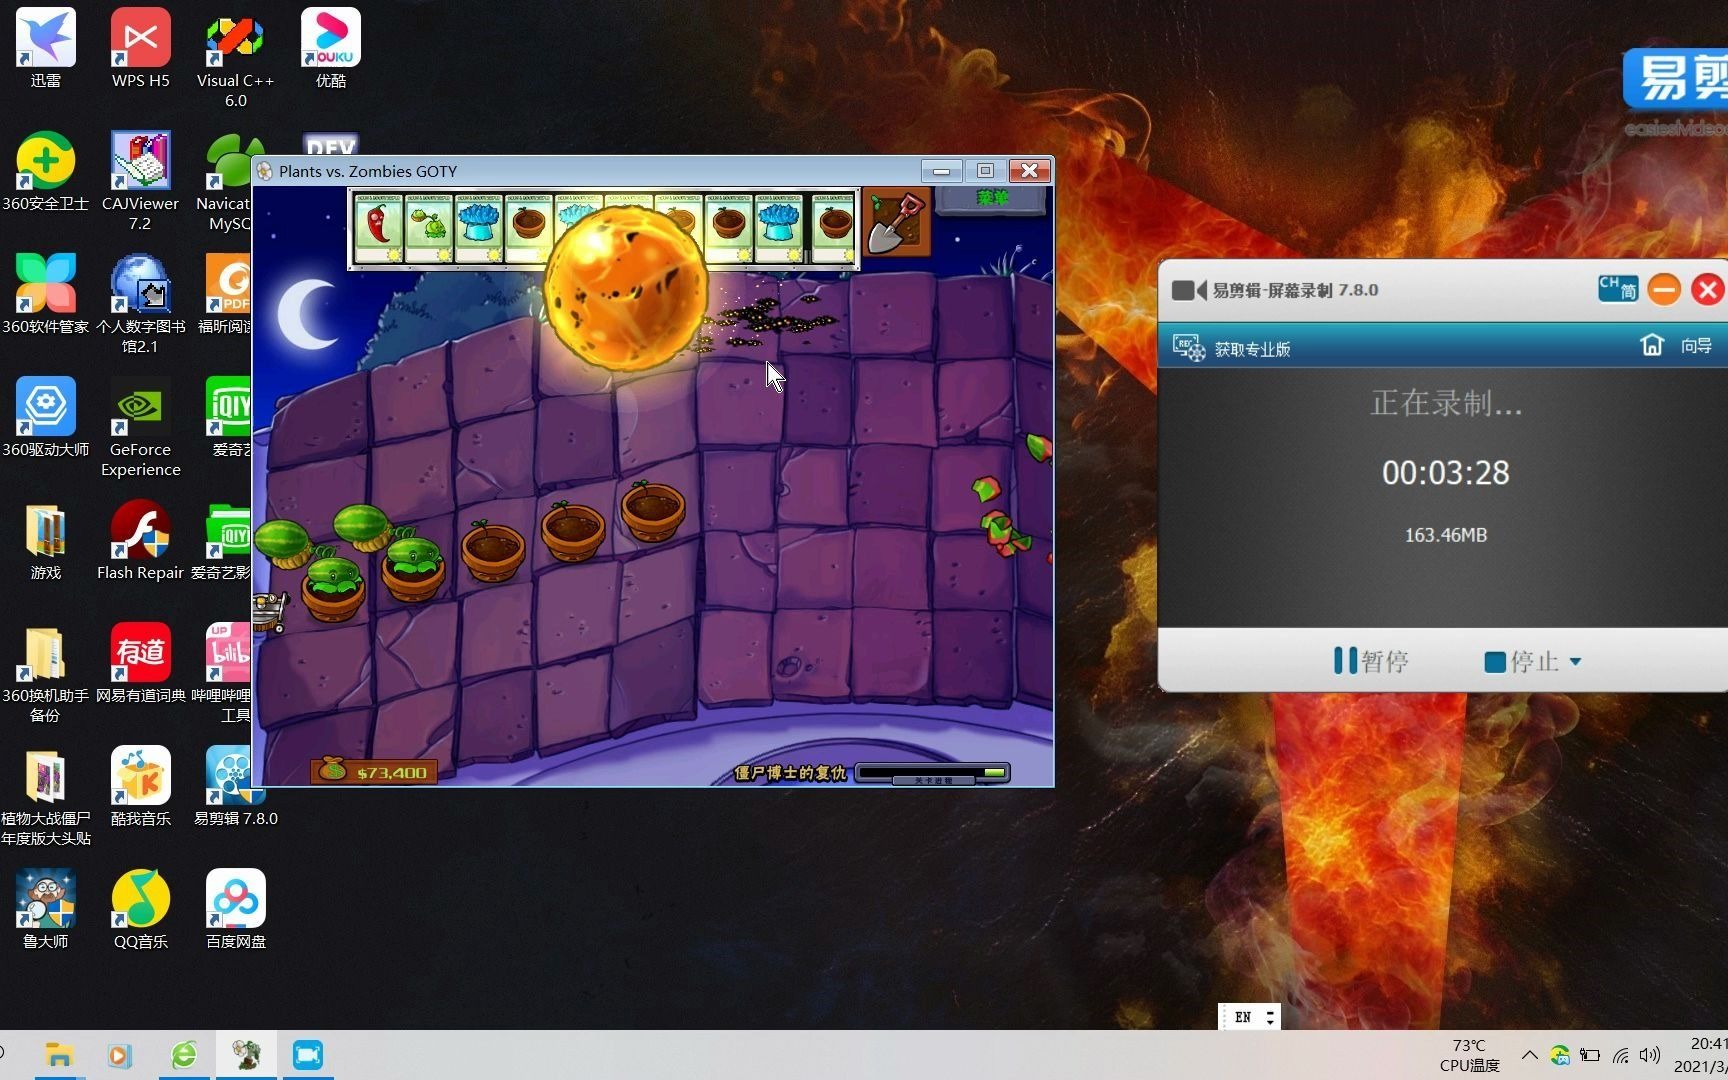Select Ice-shroom card beside the Cabbage-pult card
Viewport: 1728px width, 1080px height.
pos(479,229)
